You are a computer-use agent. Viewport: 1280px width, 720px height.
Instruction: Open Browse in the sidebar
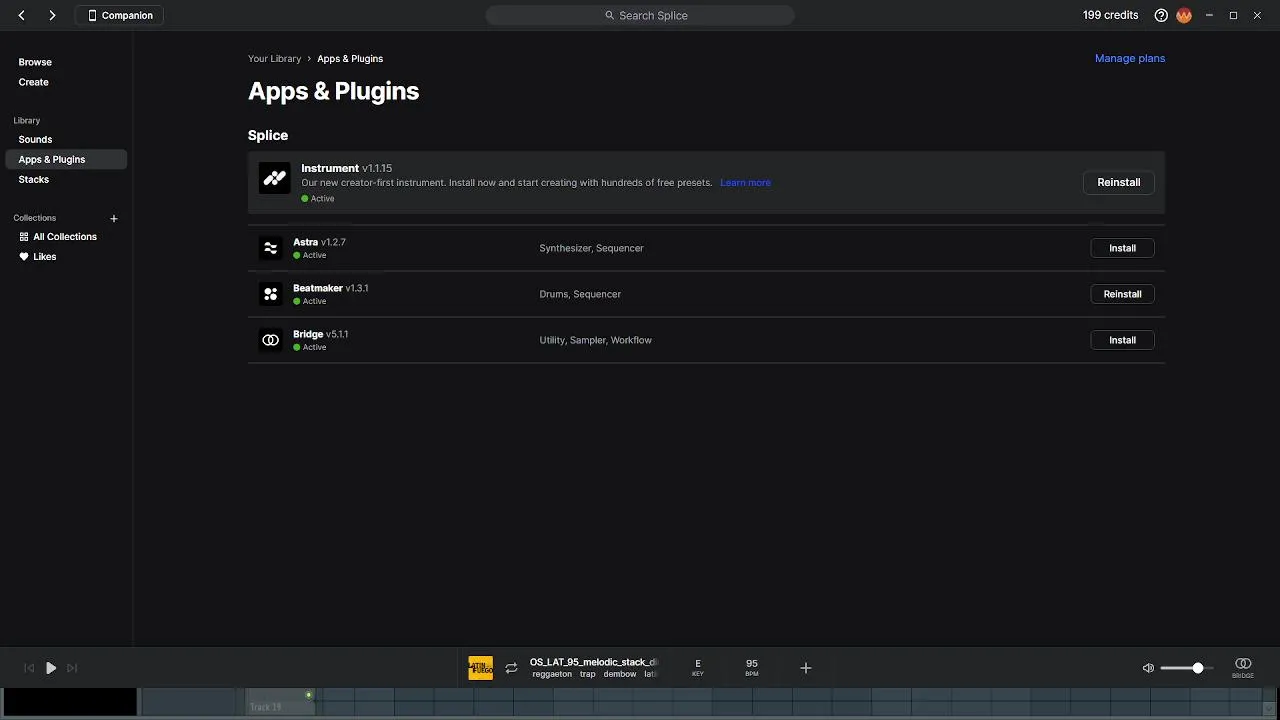[35, 62]
